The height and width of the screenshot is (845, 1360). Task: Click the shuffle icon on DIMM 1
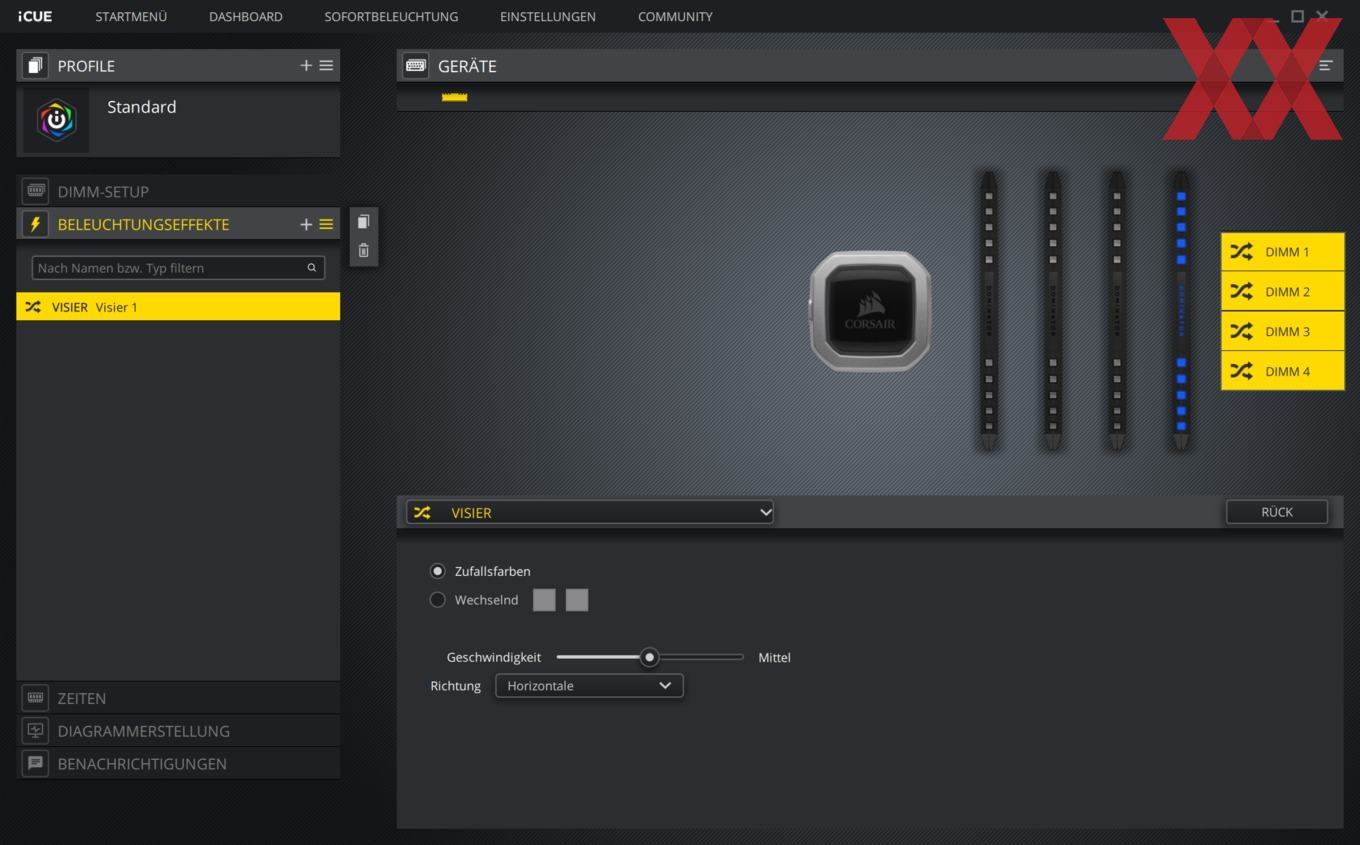pyautogui.click(x=1241, y=252)
